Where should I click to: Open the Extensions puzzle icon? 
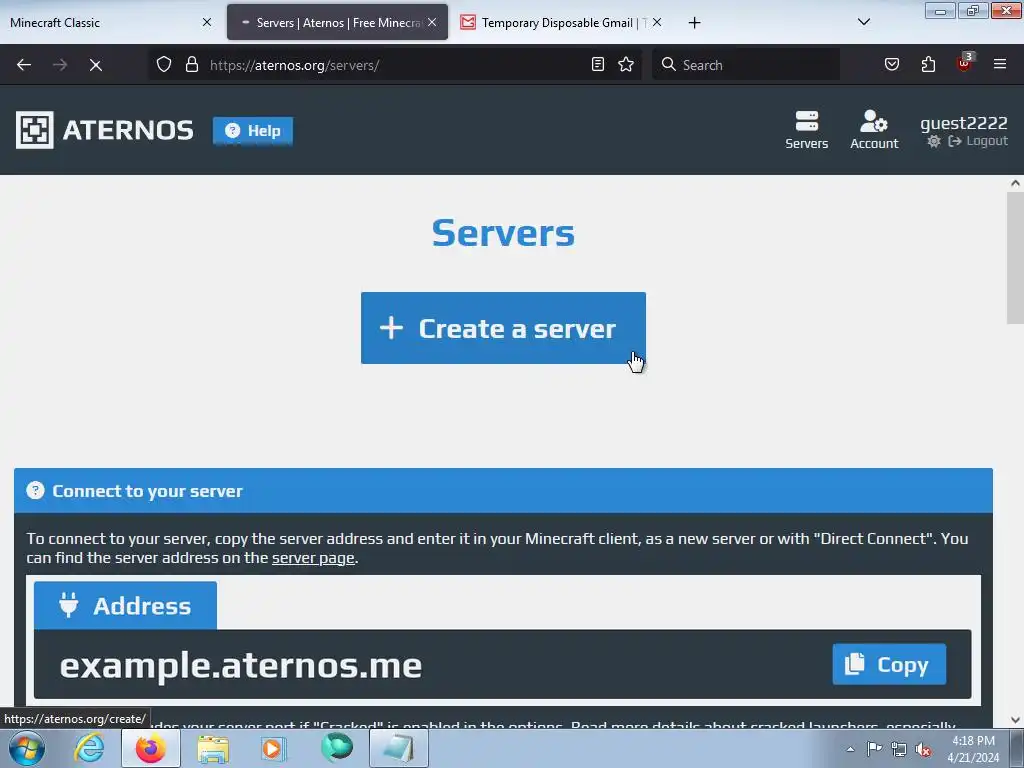click(x=928, y=65)
